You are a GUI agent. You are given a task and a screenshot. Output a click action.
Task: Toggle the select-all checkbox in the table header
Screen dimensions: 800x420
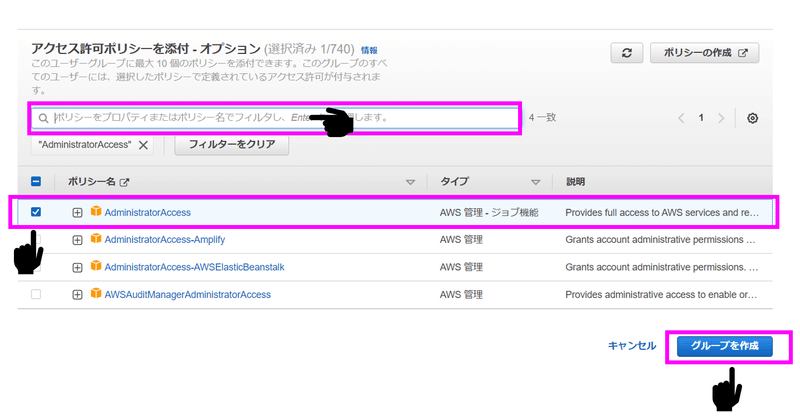(36, 181)
